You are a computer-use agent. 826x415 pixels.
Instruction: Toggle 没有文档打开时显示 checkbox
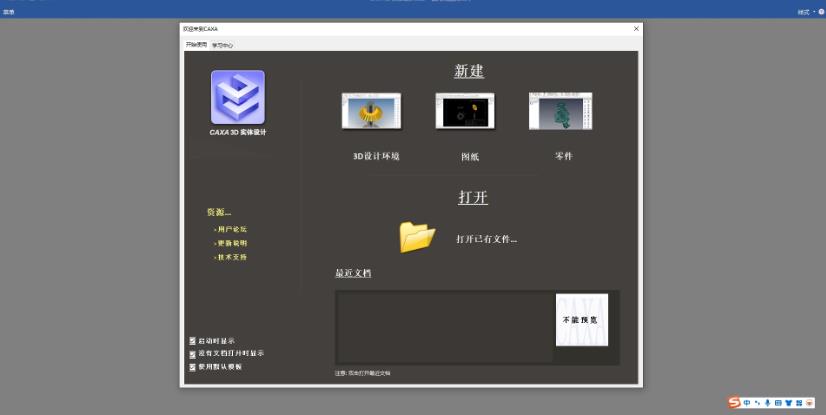(x=192, y=354)
